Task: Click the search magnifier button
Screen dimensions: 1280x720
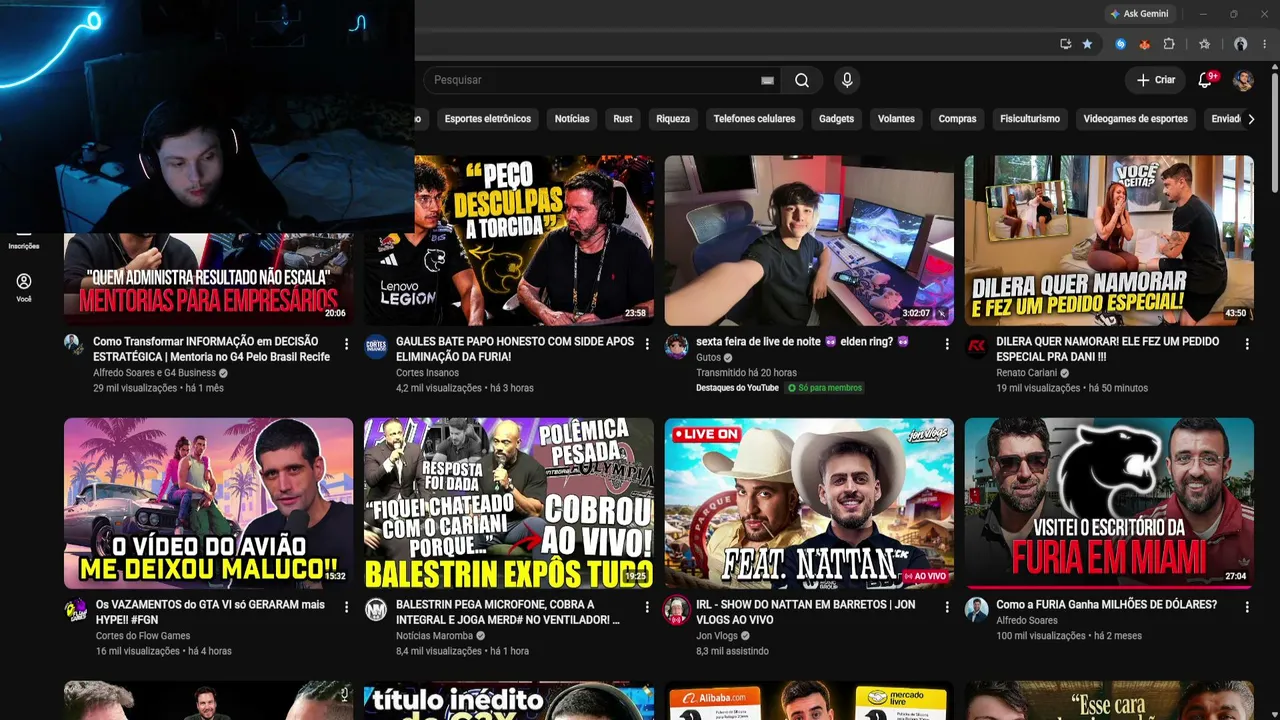Action: (x=802, y=80)
